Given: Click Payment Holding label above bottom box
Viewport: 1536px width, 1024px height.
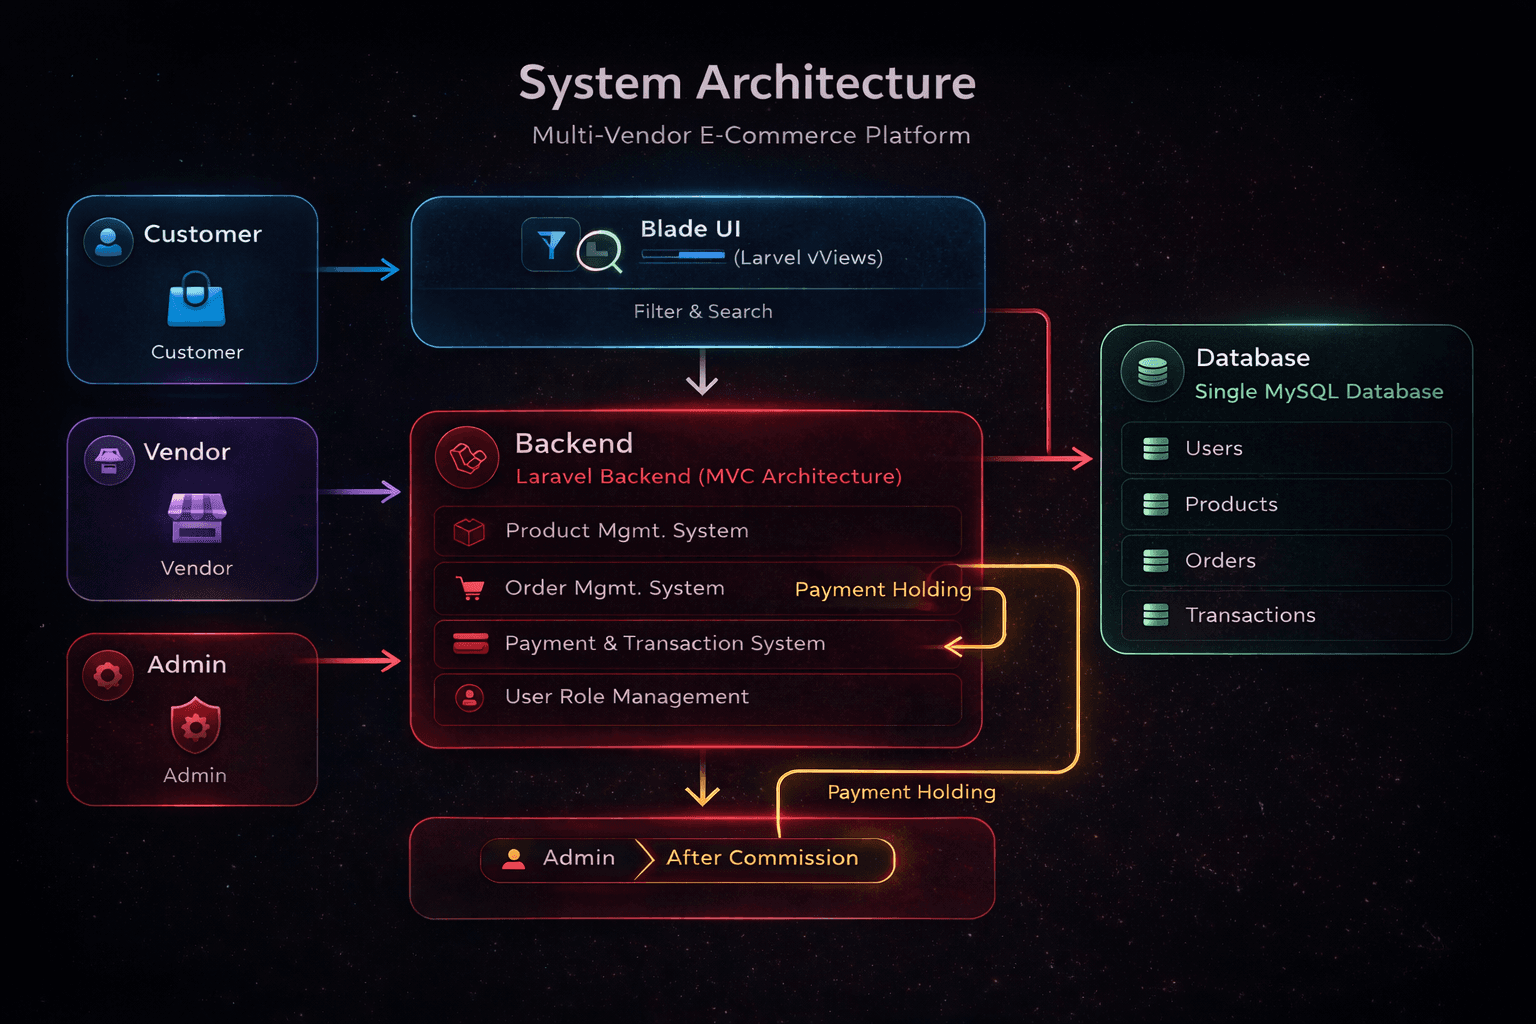Looking at the screenshot, I should pyautogui.click(x=911, y=792).
